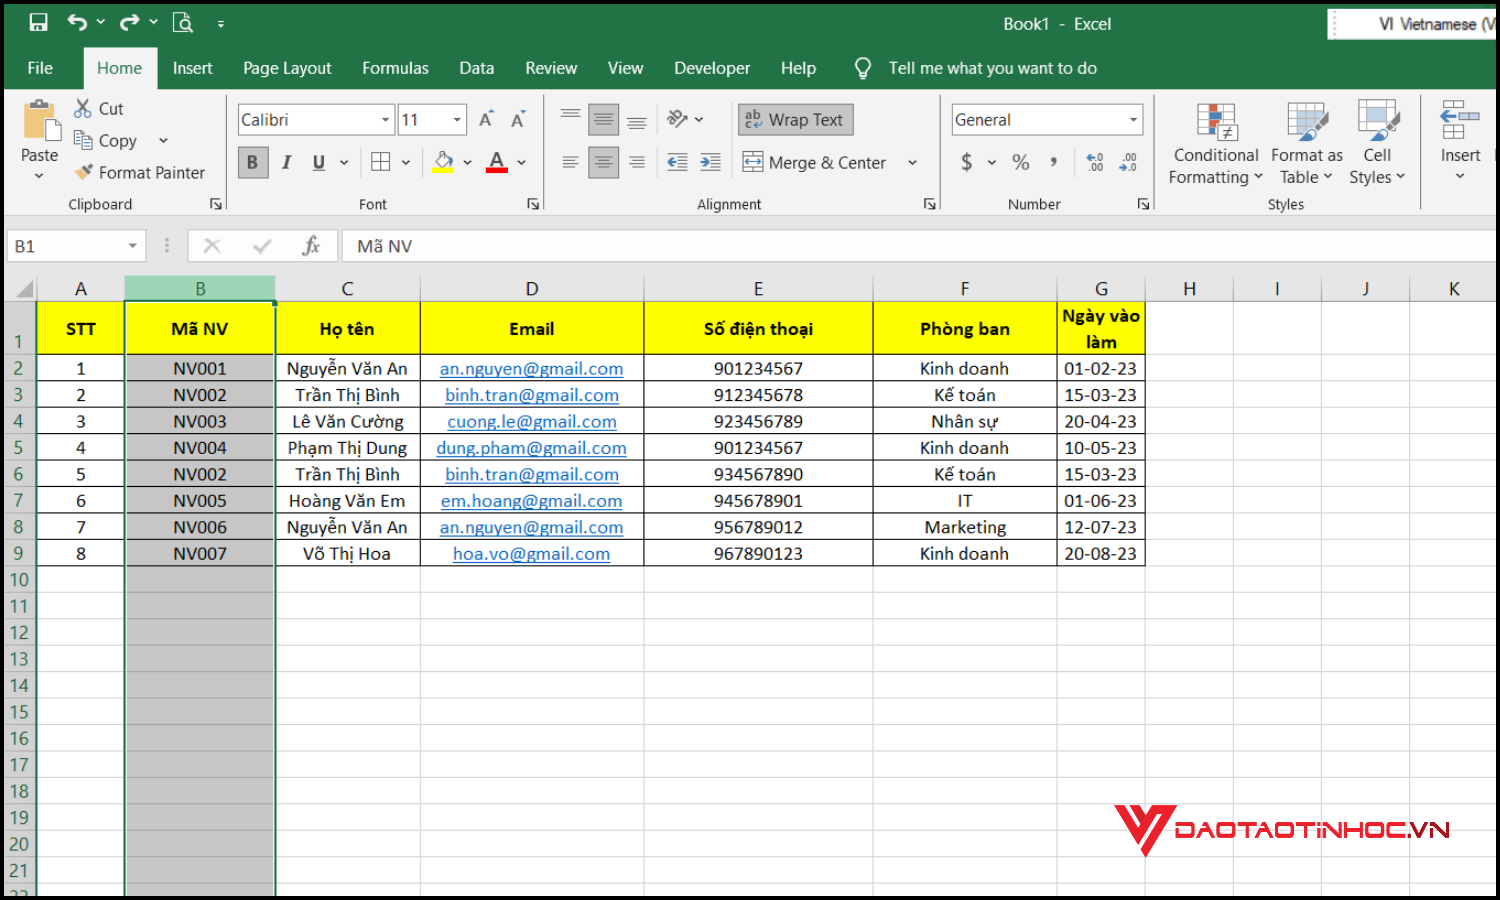Redo the last action
This screenshot has width=1500, height=900.
129,22
